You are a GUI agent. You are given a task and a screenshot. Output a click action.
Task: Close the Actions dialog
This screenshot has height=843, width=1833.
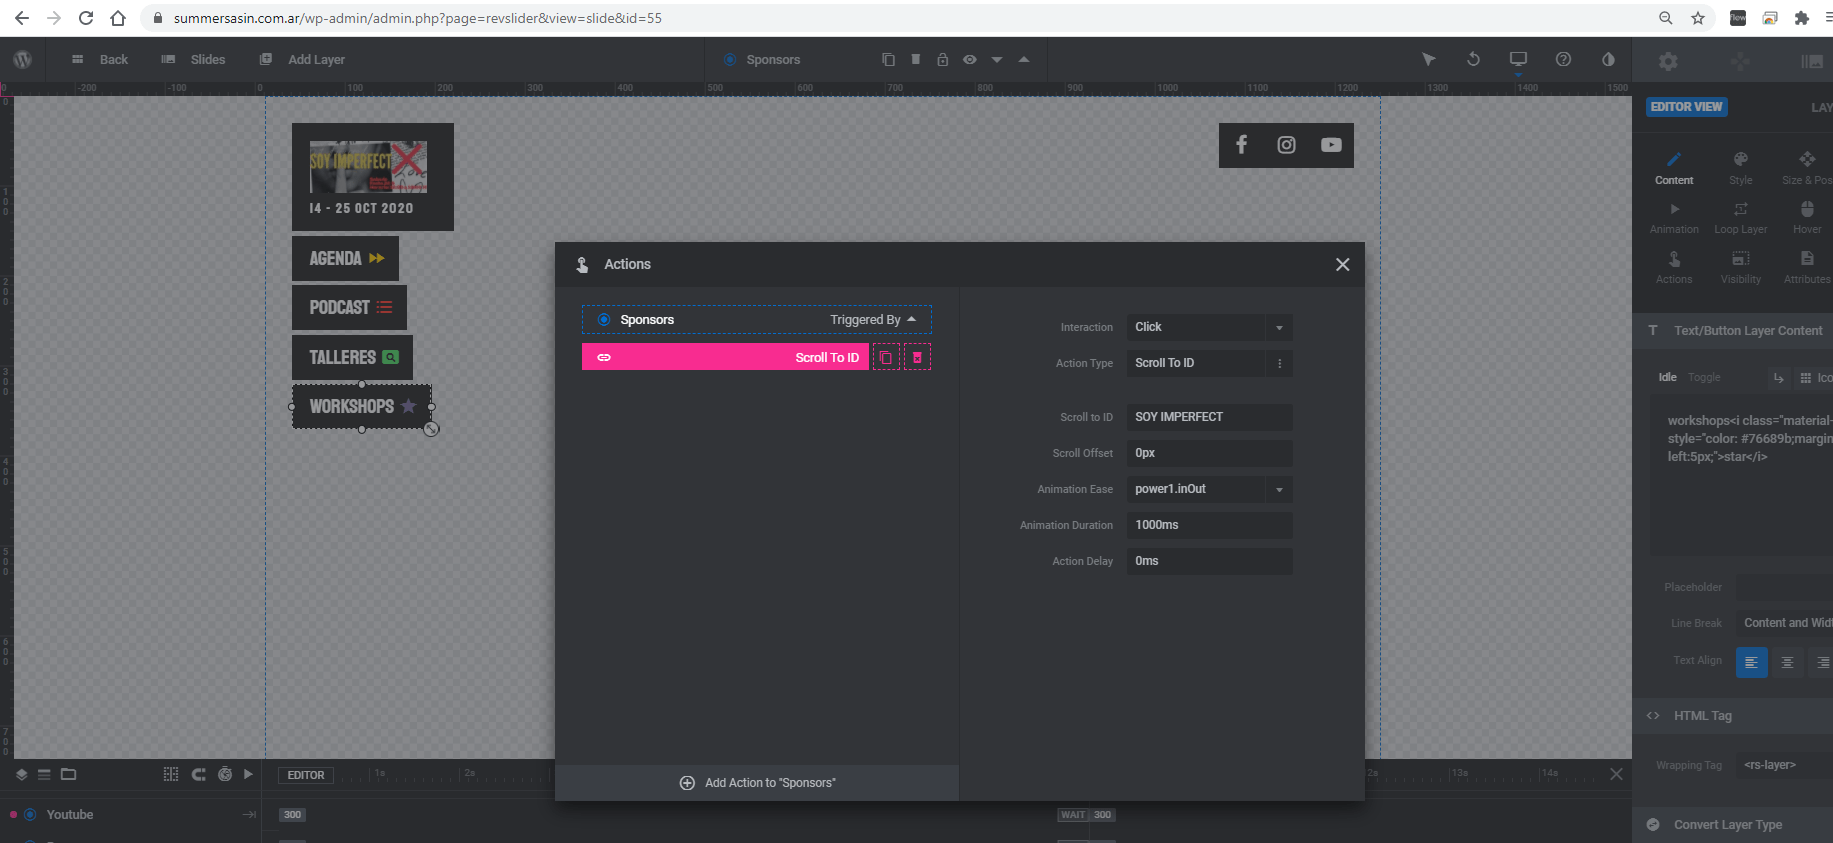coord(1343,264)
